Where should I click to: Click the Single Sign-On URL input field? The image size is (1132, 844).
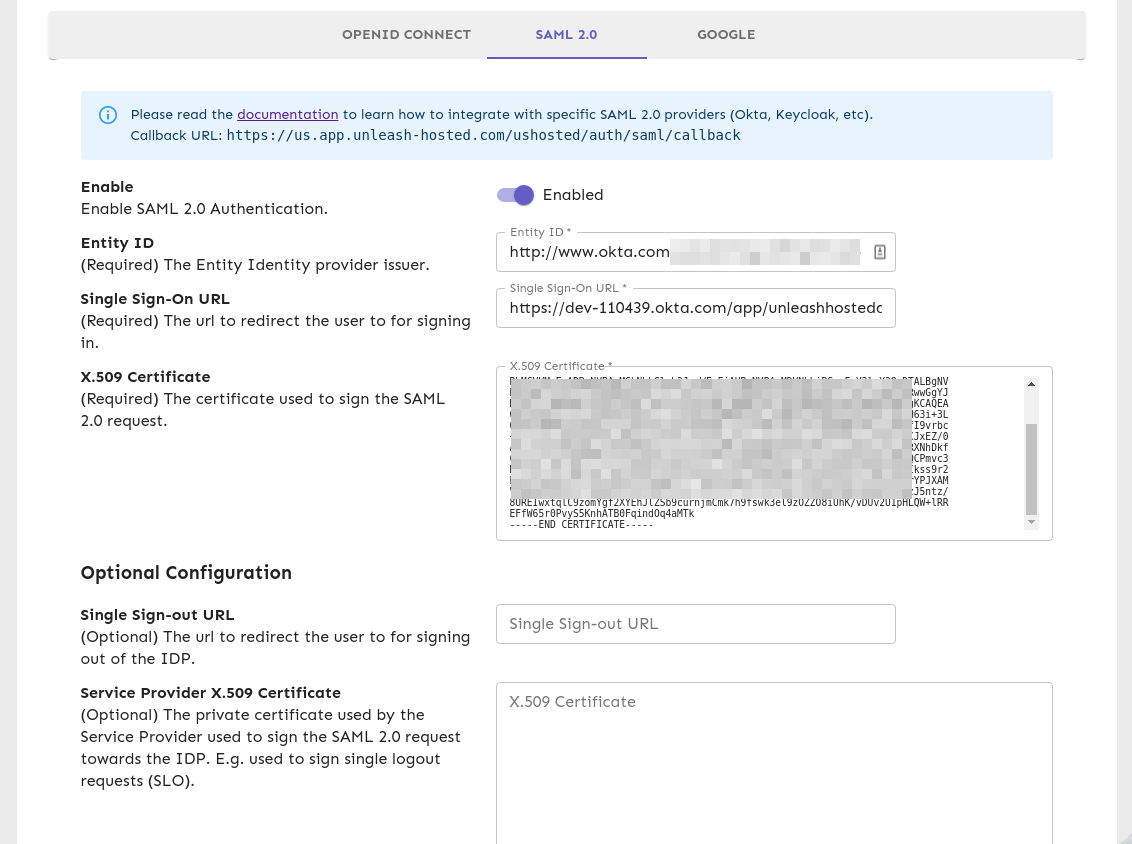point(695,308)
